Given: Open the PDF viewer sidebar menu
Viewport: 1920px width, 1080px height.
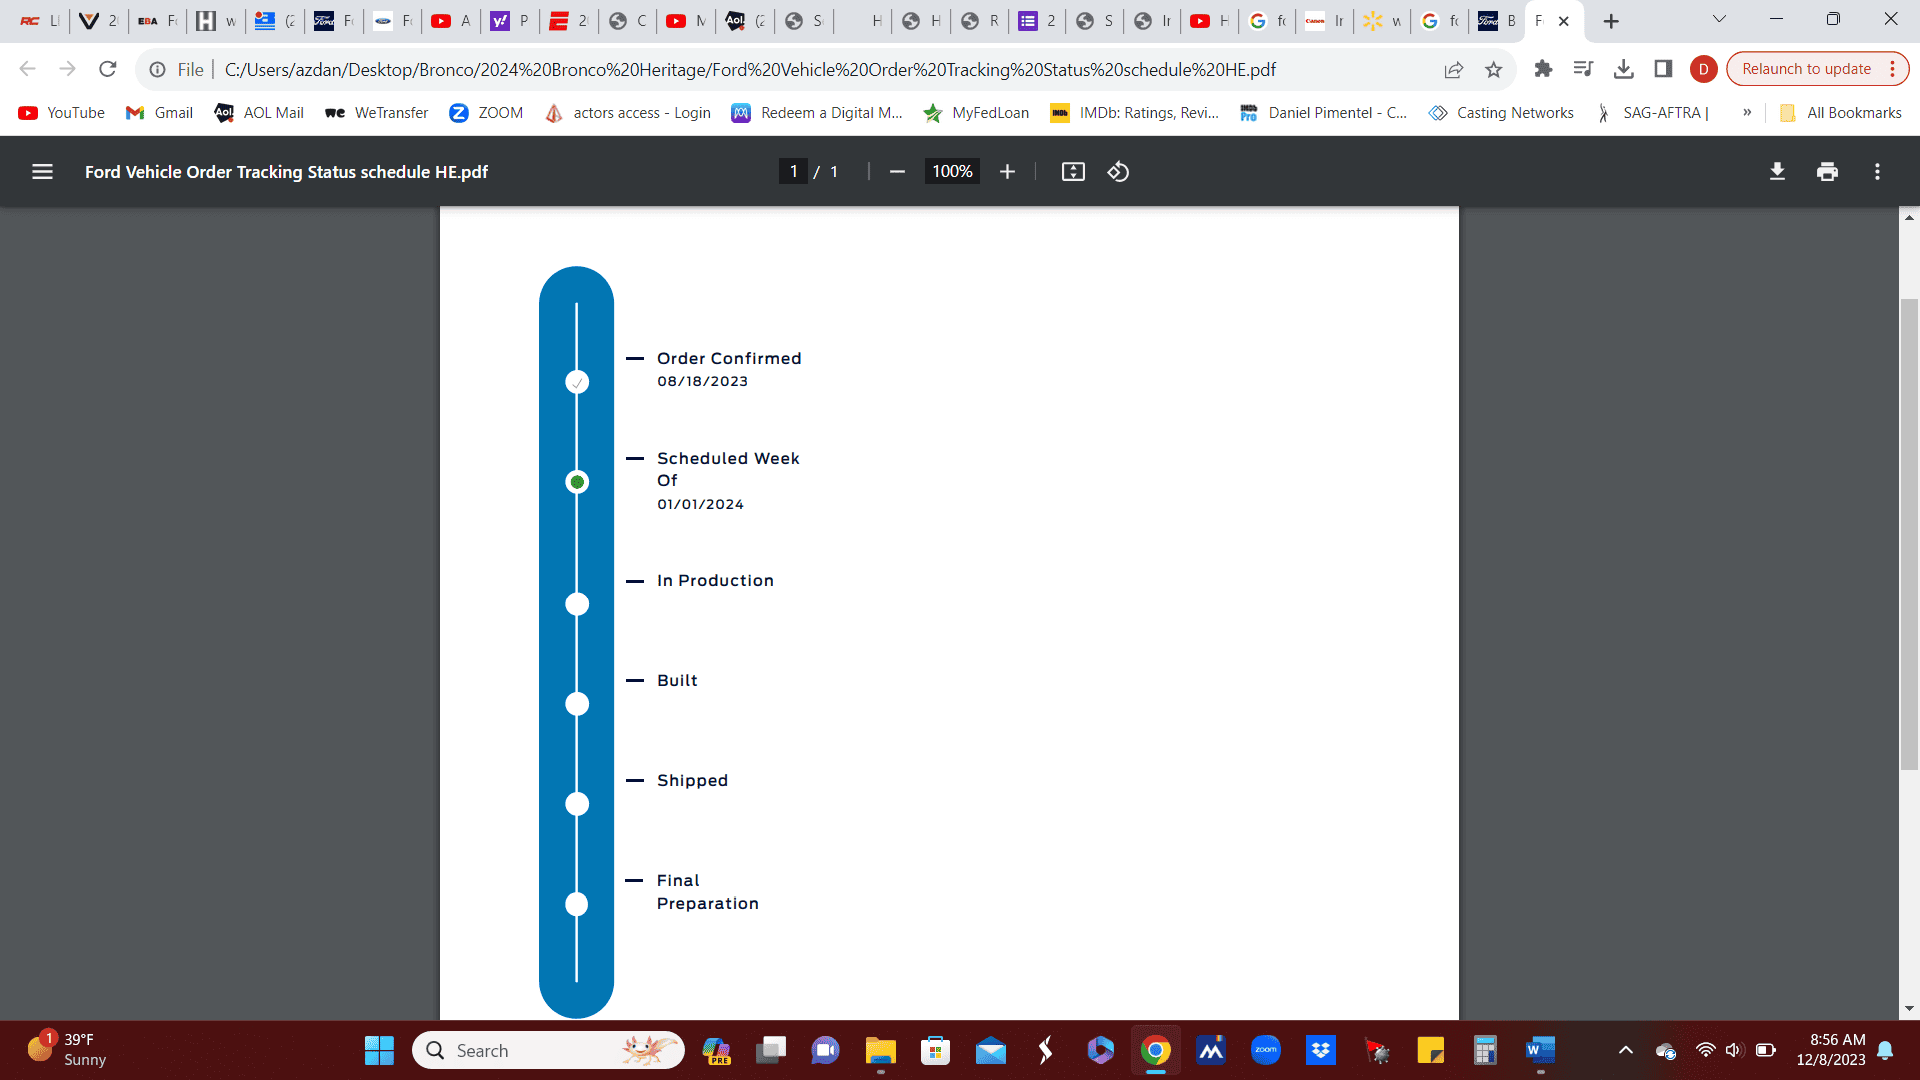Looking at the screenshot, I should [x=42, y=172].
